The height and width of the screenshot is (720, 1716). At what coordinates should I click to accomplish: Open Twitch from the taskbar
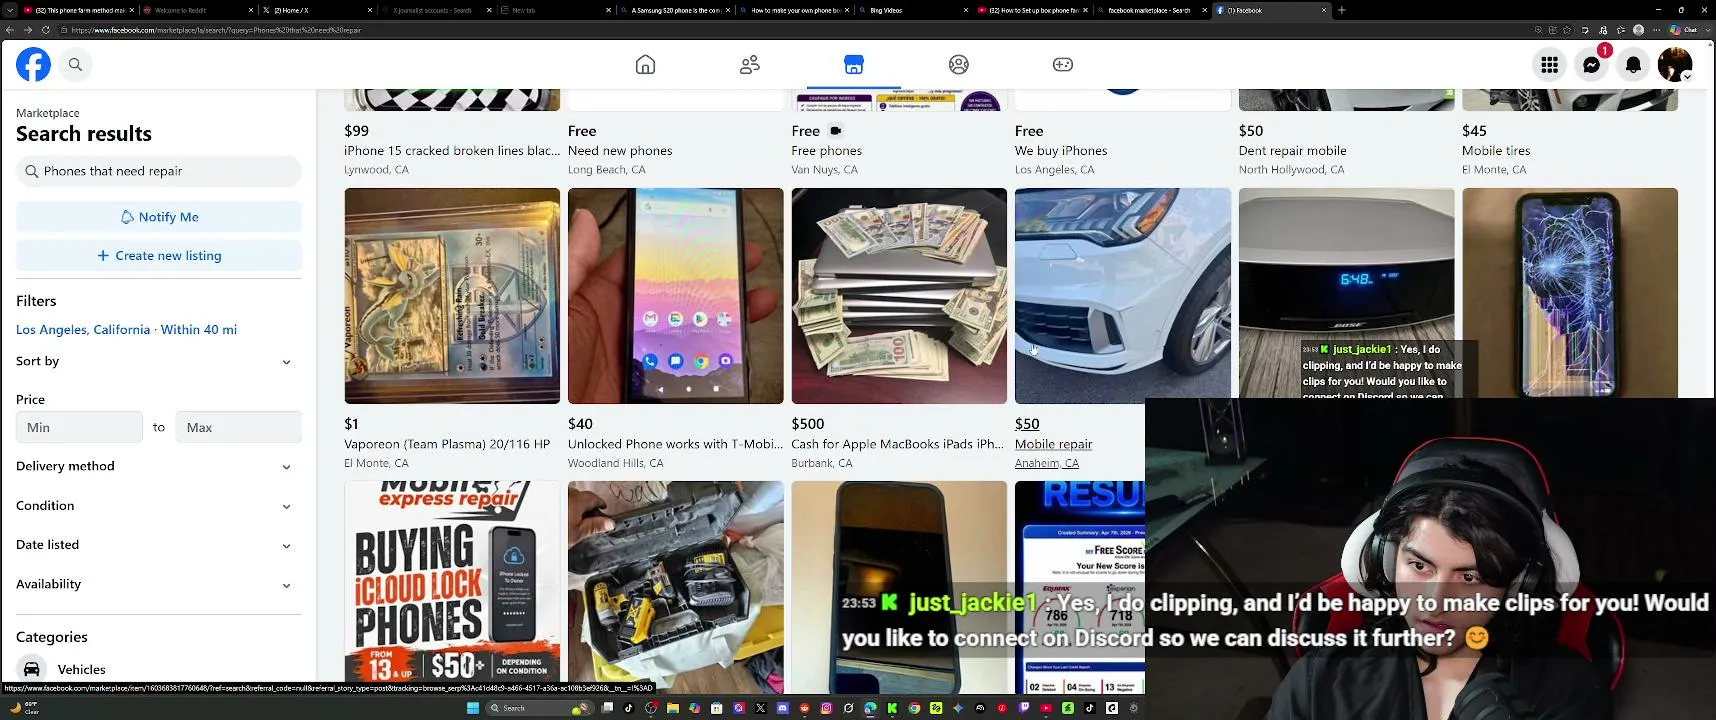[x=1024, y=708]
